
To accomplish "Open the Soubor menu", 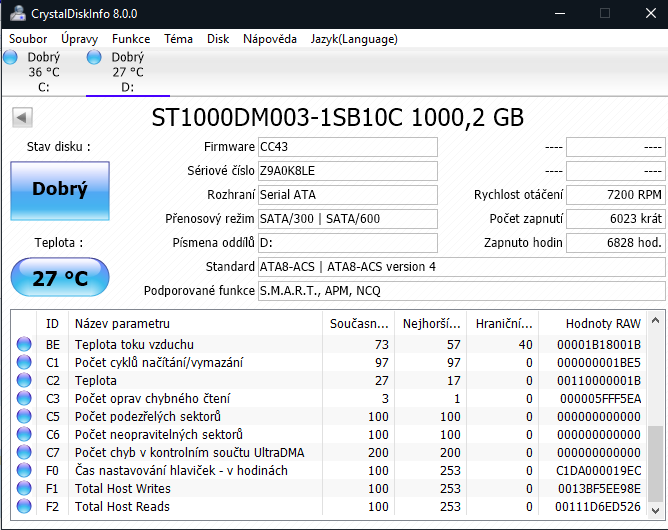I will pos(28,39).
